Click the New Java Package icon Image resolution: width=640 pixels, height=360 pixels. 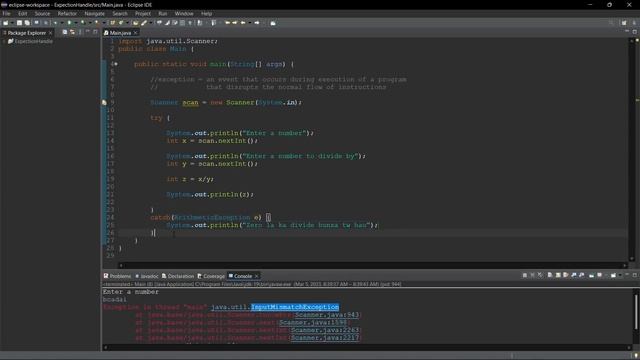click(112, 23)
